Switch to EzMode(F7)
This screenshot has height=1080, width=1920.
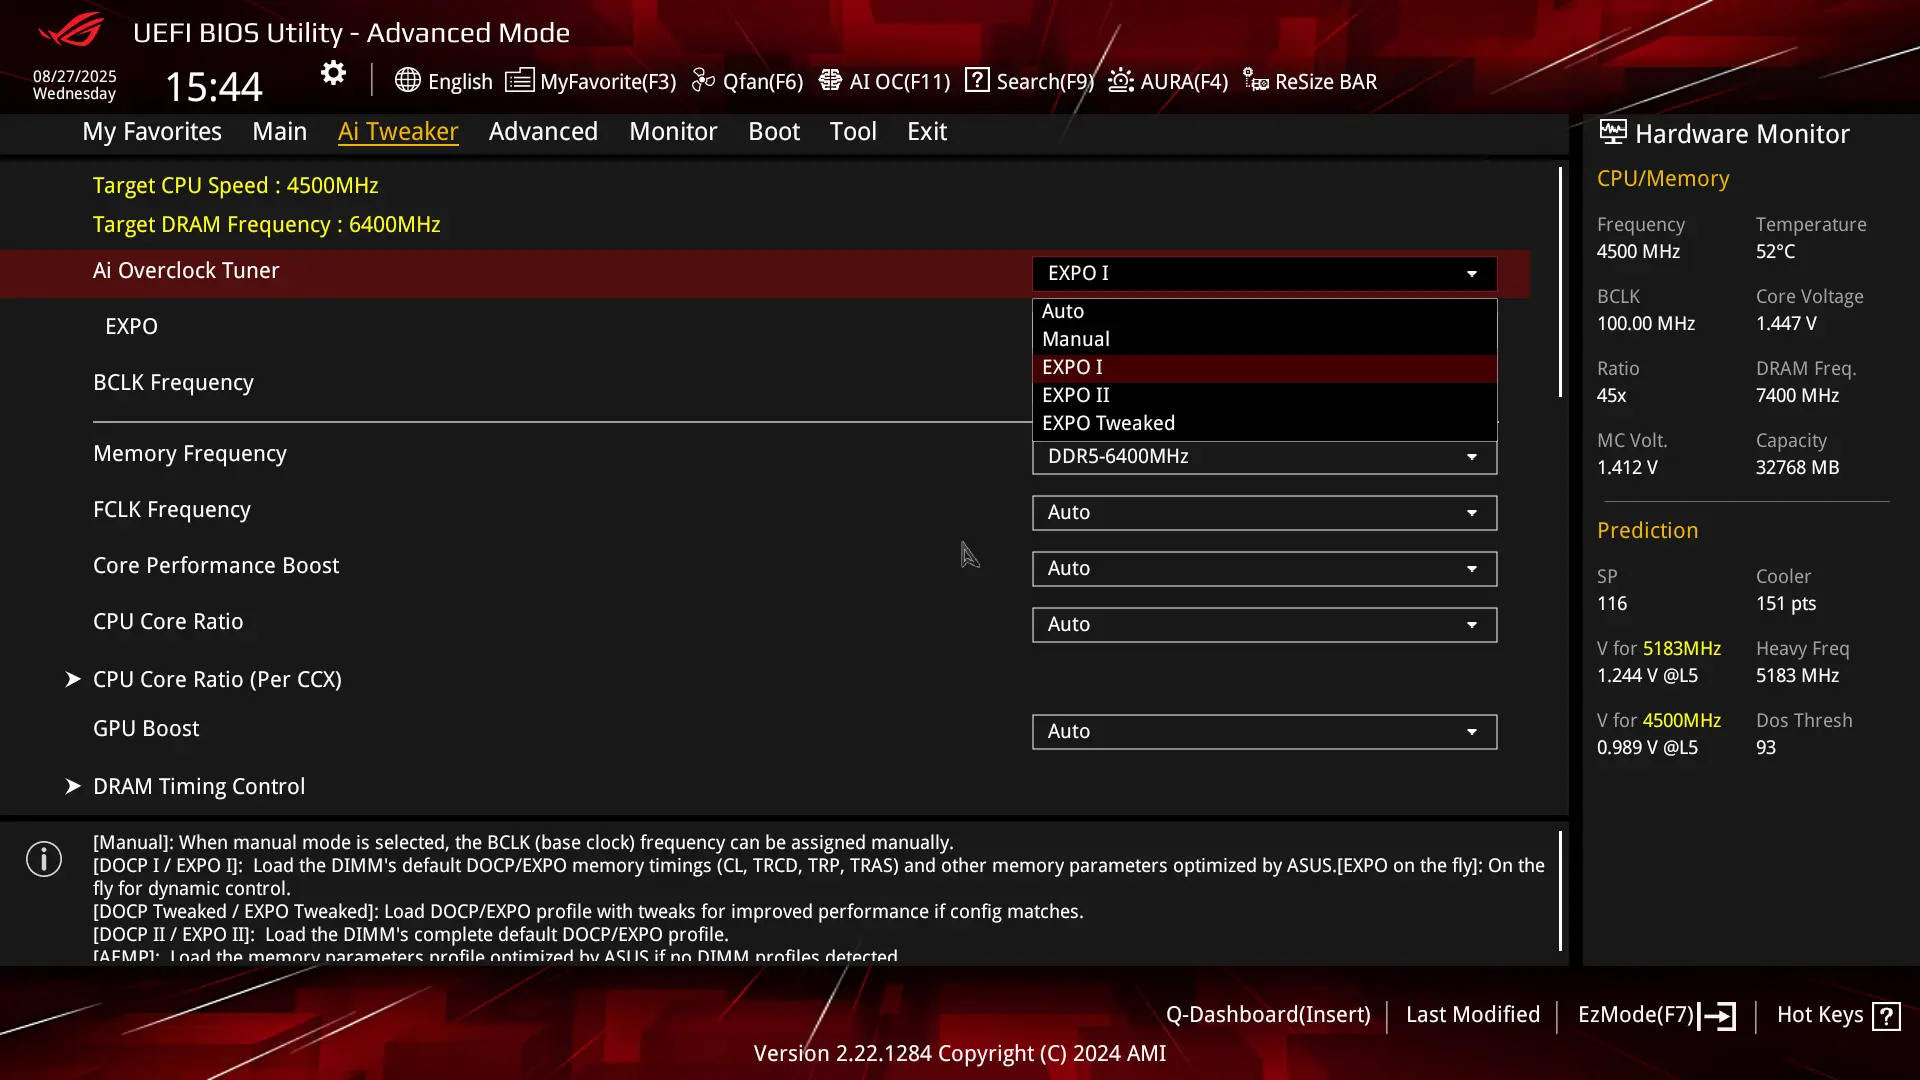[x=1656, y=1015]
